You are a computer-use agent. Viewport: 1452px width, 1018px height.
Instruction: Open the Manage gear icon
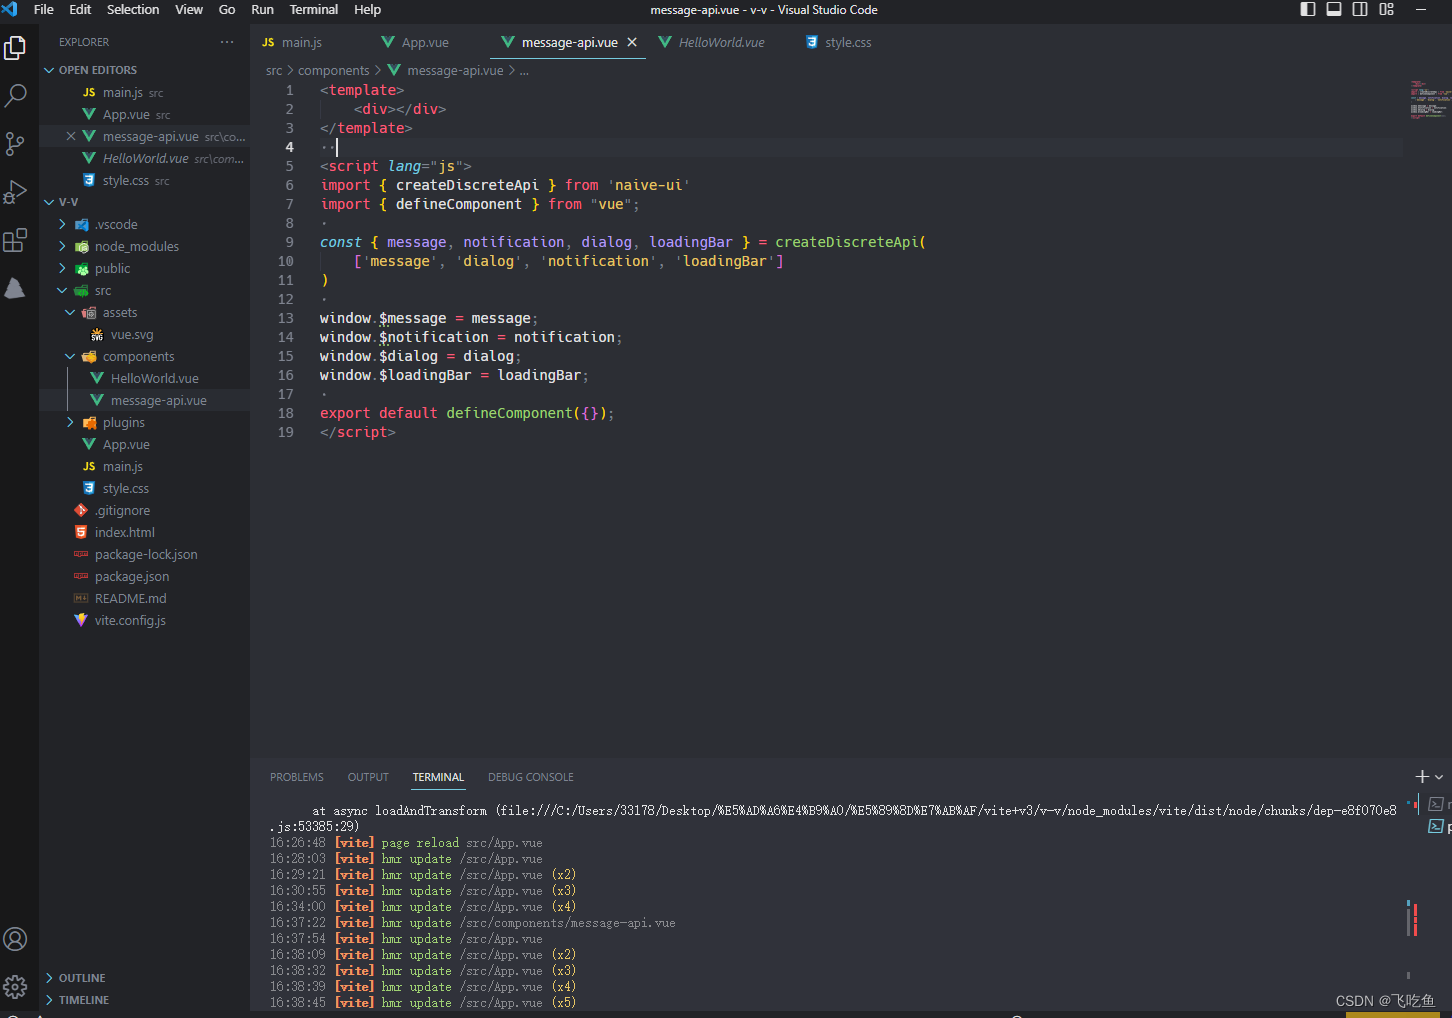point(15,987)
